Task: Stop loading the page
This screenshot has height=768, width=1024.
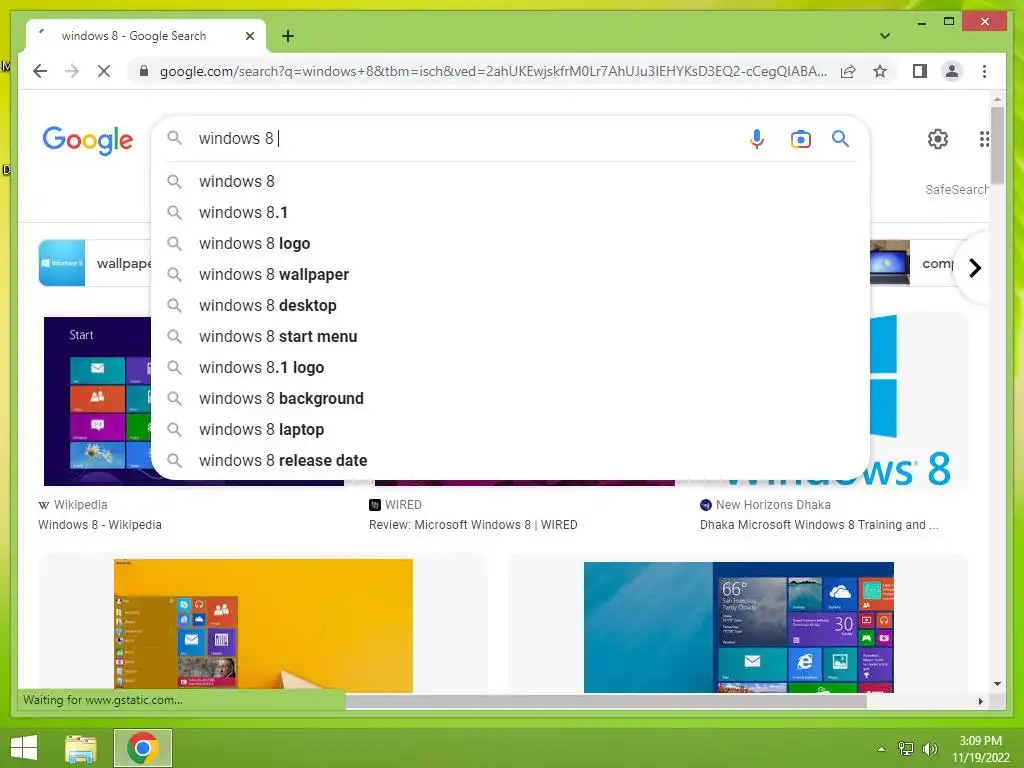Action: (104, 71)
